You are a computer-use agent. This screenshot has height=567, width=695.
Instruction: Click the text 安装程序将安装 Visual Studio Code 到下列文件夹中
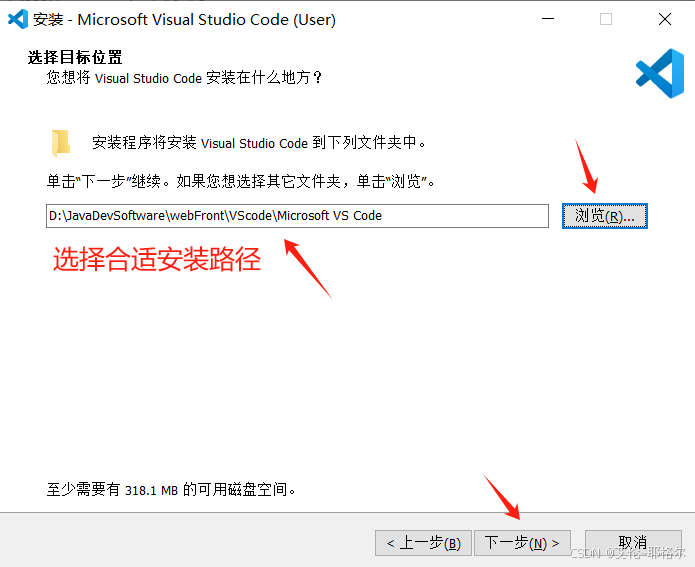(259, 143)
